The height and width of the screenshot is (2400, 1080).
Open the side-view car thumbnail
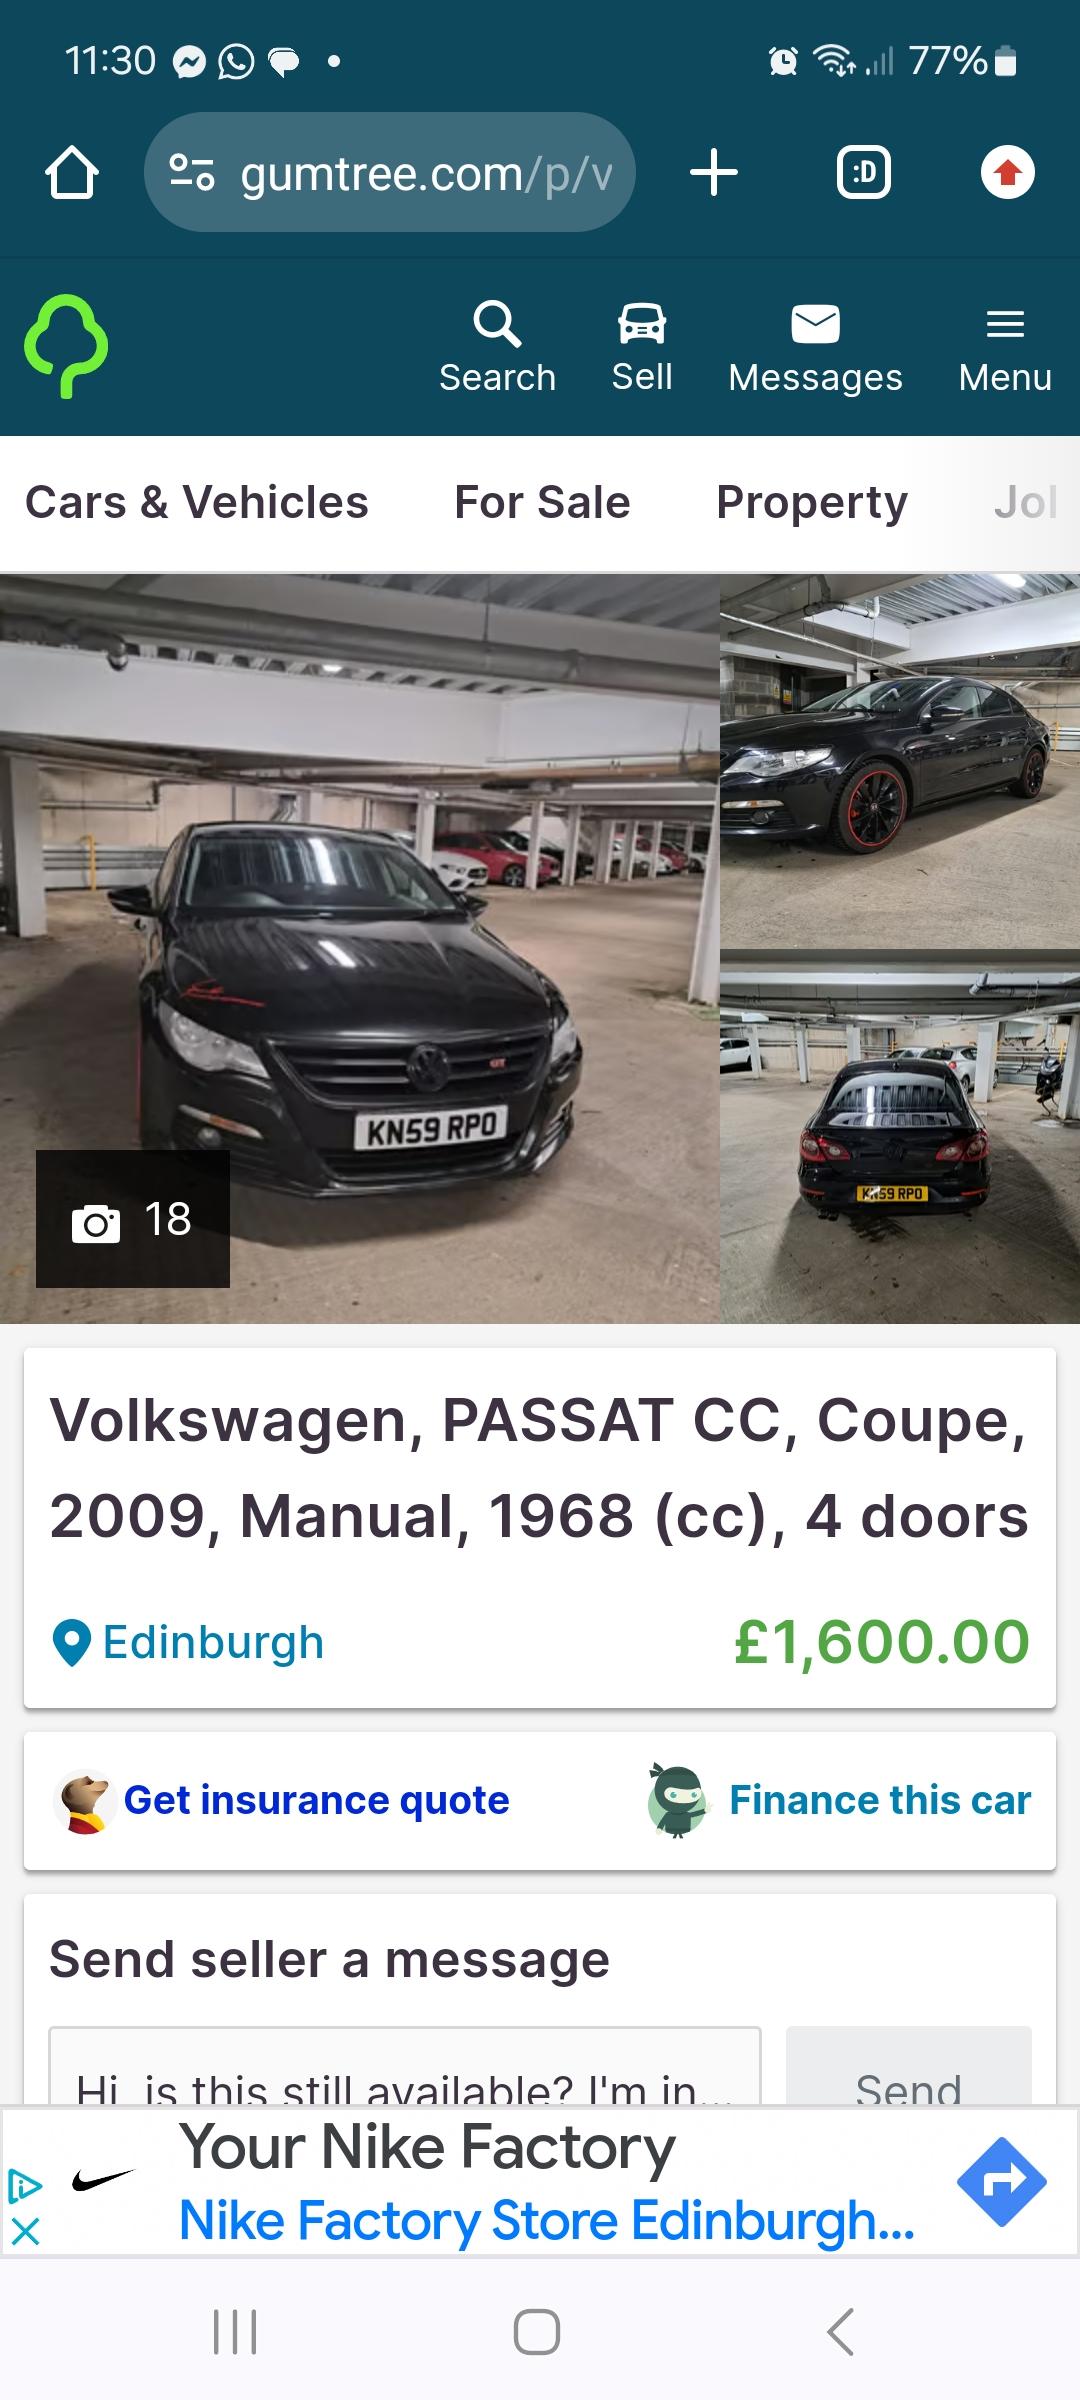click(x=900, y=760)
